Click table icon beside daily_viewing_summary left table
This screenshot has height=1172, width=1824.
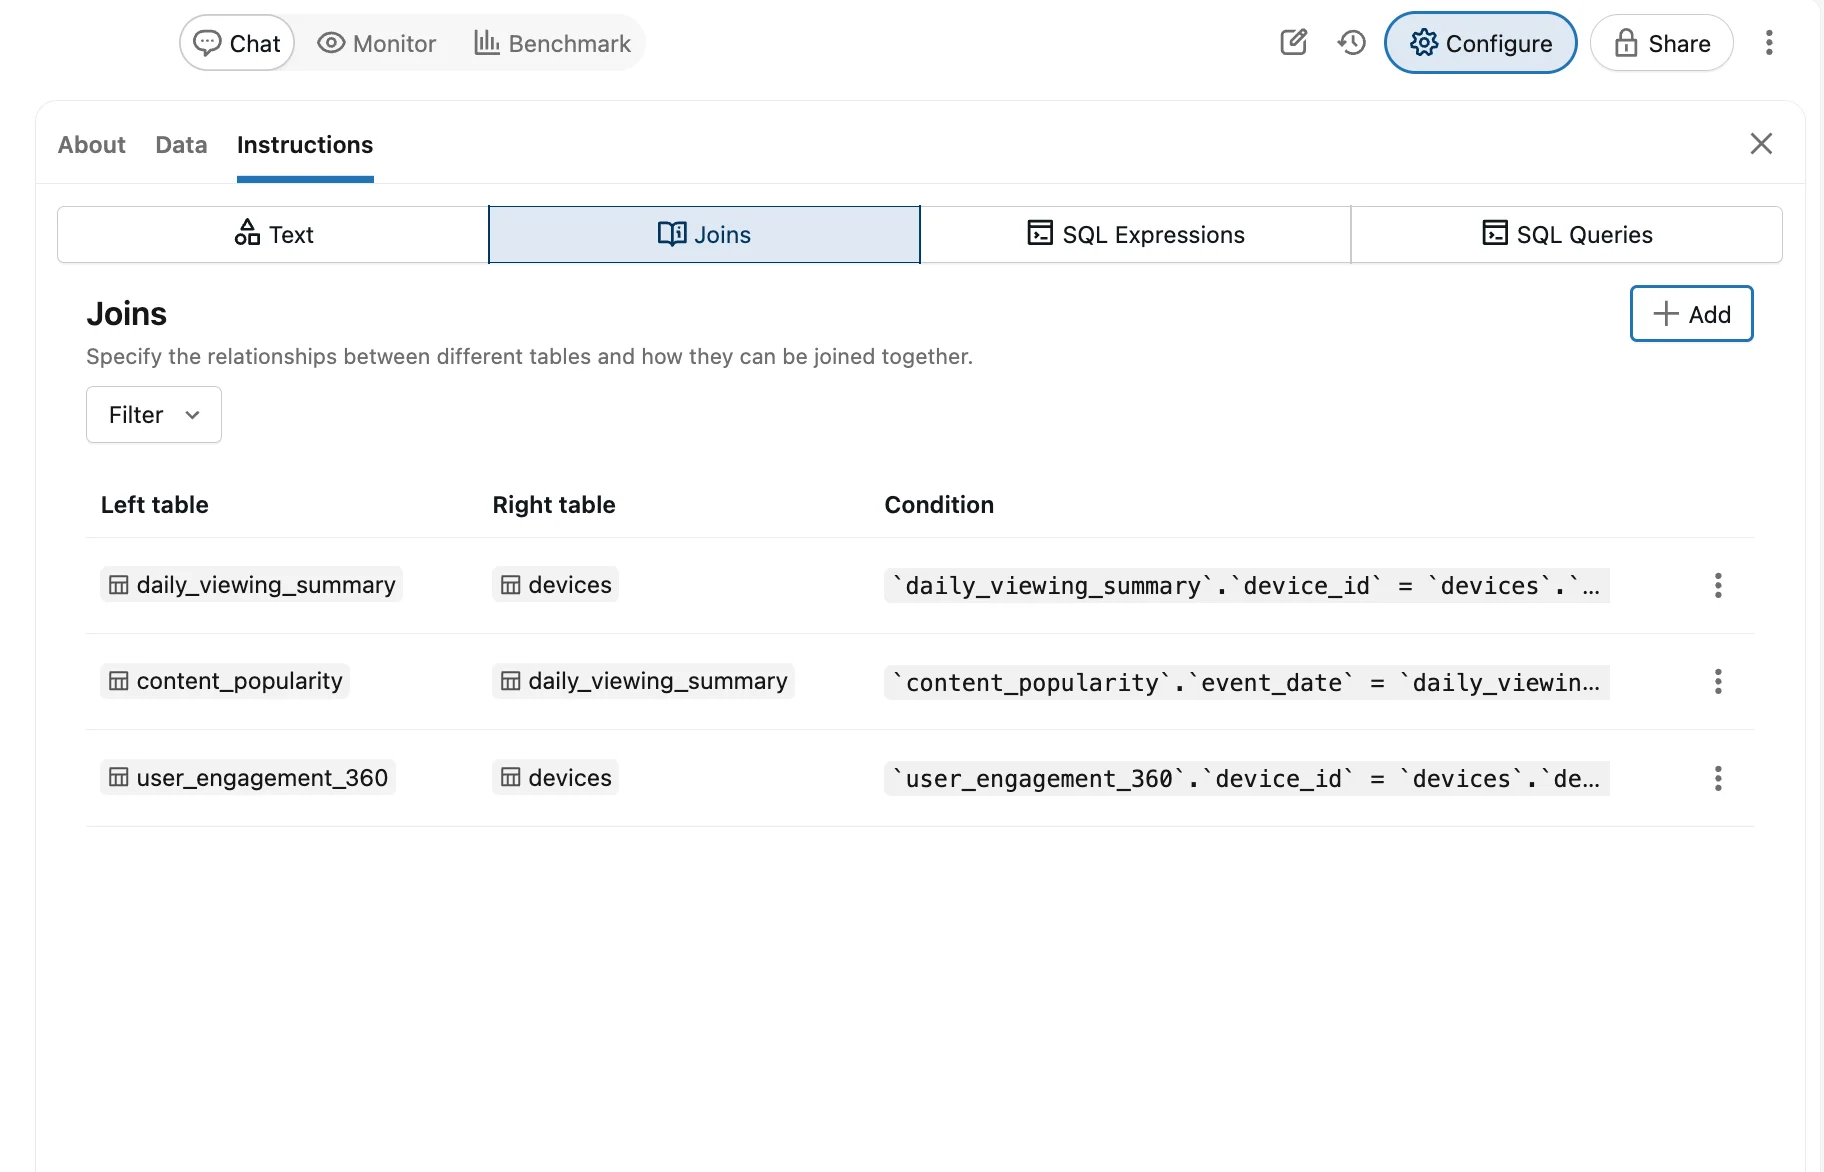click(119, 585)
